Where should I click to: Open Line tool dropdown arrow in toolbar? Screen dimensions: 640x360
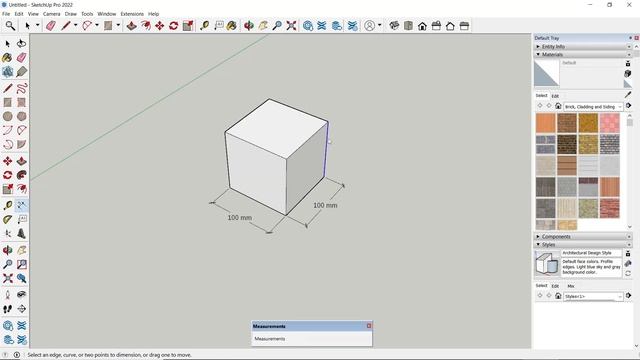tap(76, 25)
